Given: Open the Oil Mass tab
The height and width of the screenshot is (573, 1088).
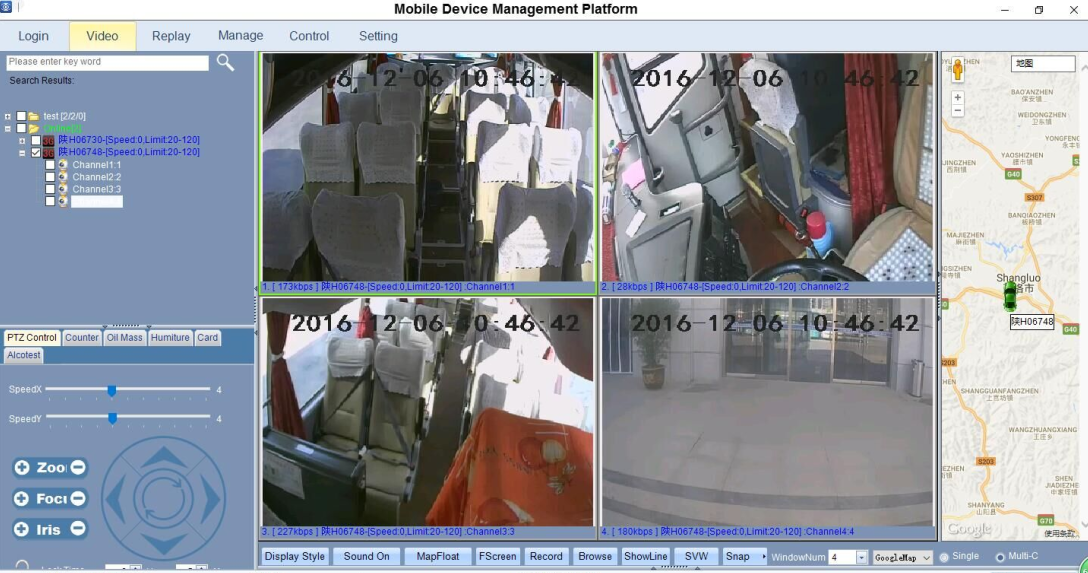Looking at the screenshot, I should pos(125,338).
